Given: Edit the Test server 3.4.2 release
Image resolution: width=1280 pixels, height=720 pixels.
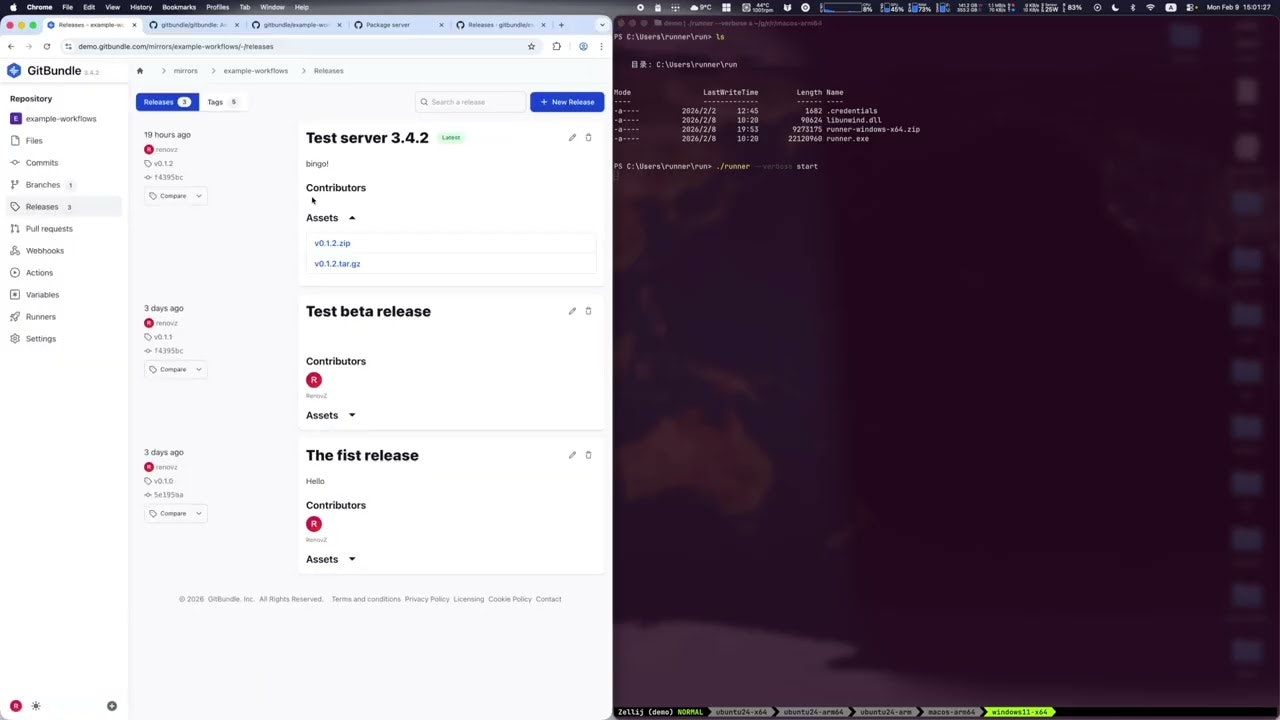Looking at the screenshot, I should (x=572, y=138).
